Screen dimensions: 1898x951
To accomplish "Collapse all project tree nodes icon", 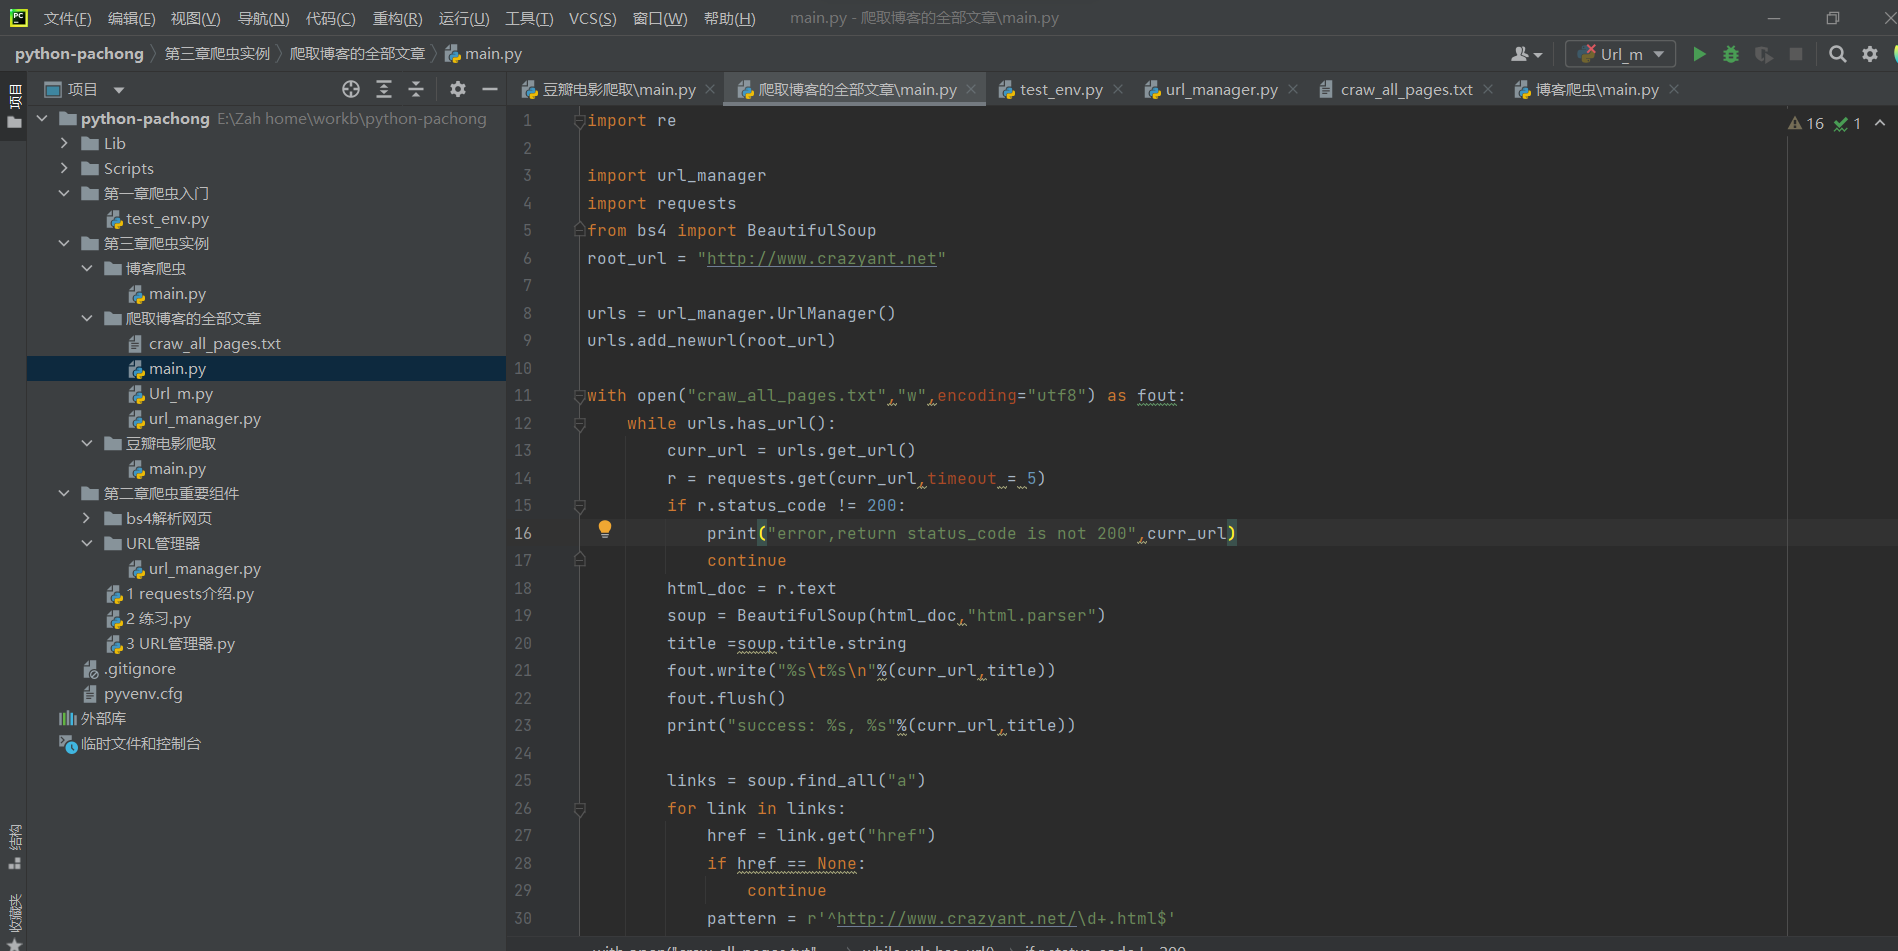I will (x=416, y=89).
